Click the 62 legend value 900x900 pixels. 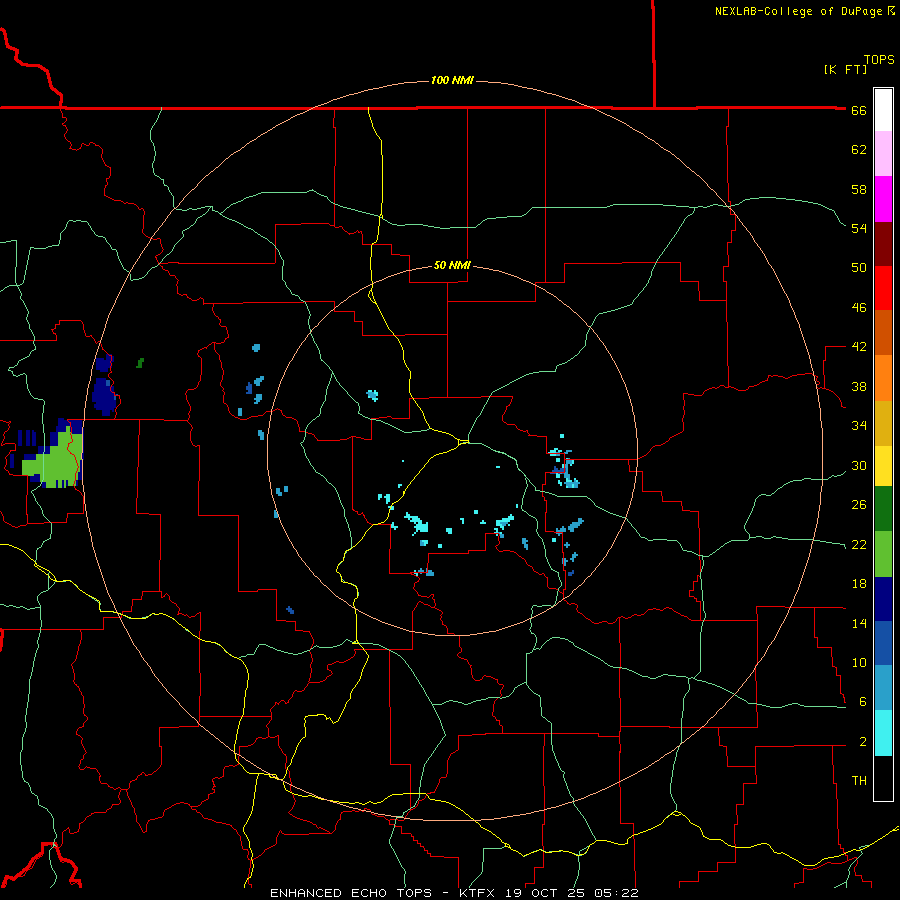(x=859, y=150)
